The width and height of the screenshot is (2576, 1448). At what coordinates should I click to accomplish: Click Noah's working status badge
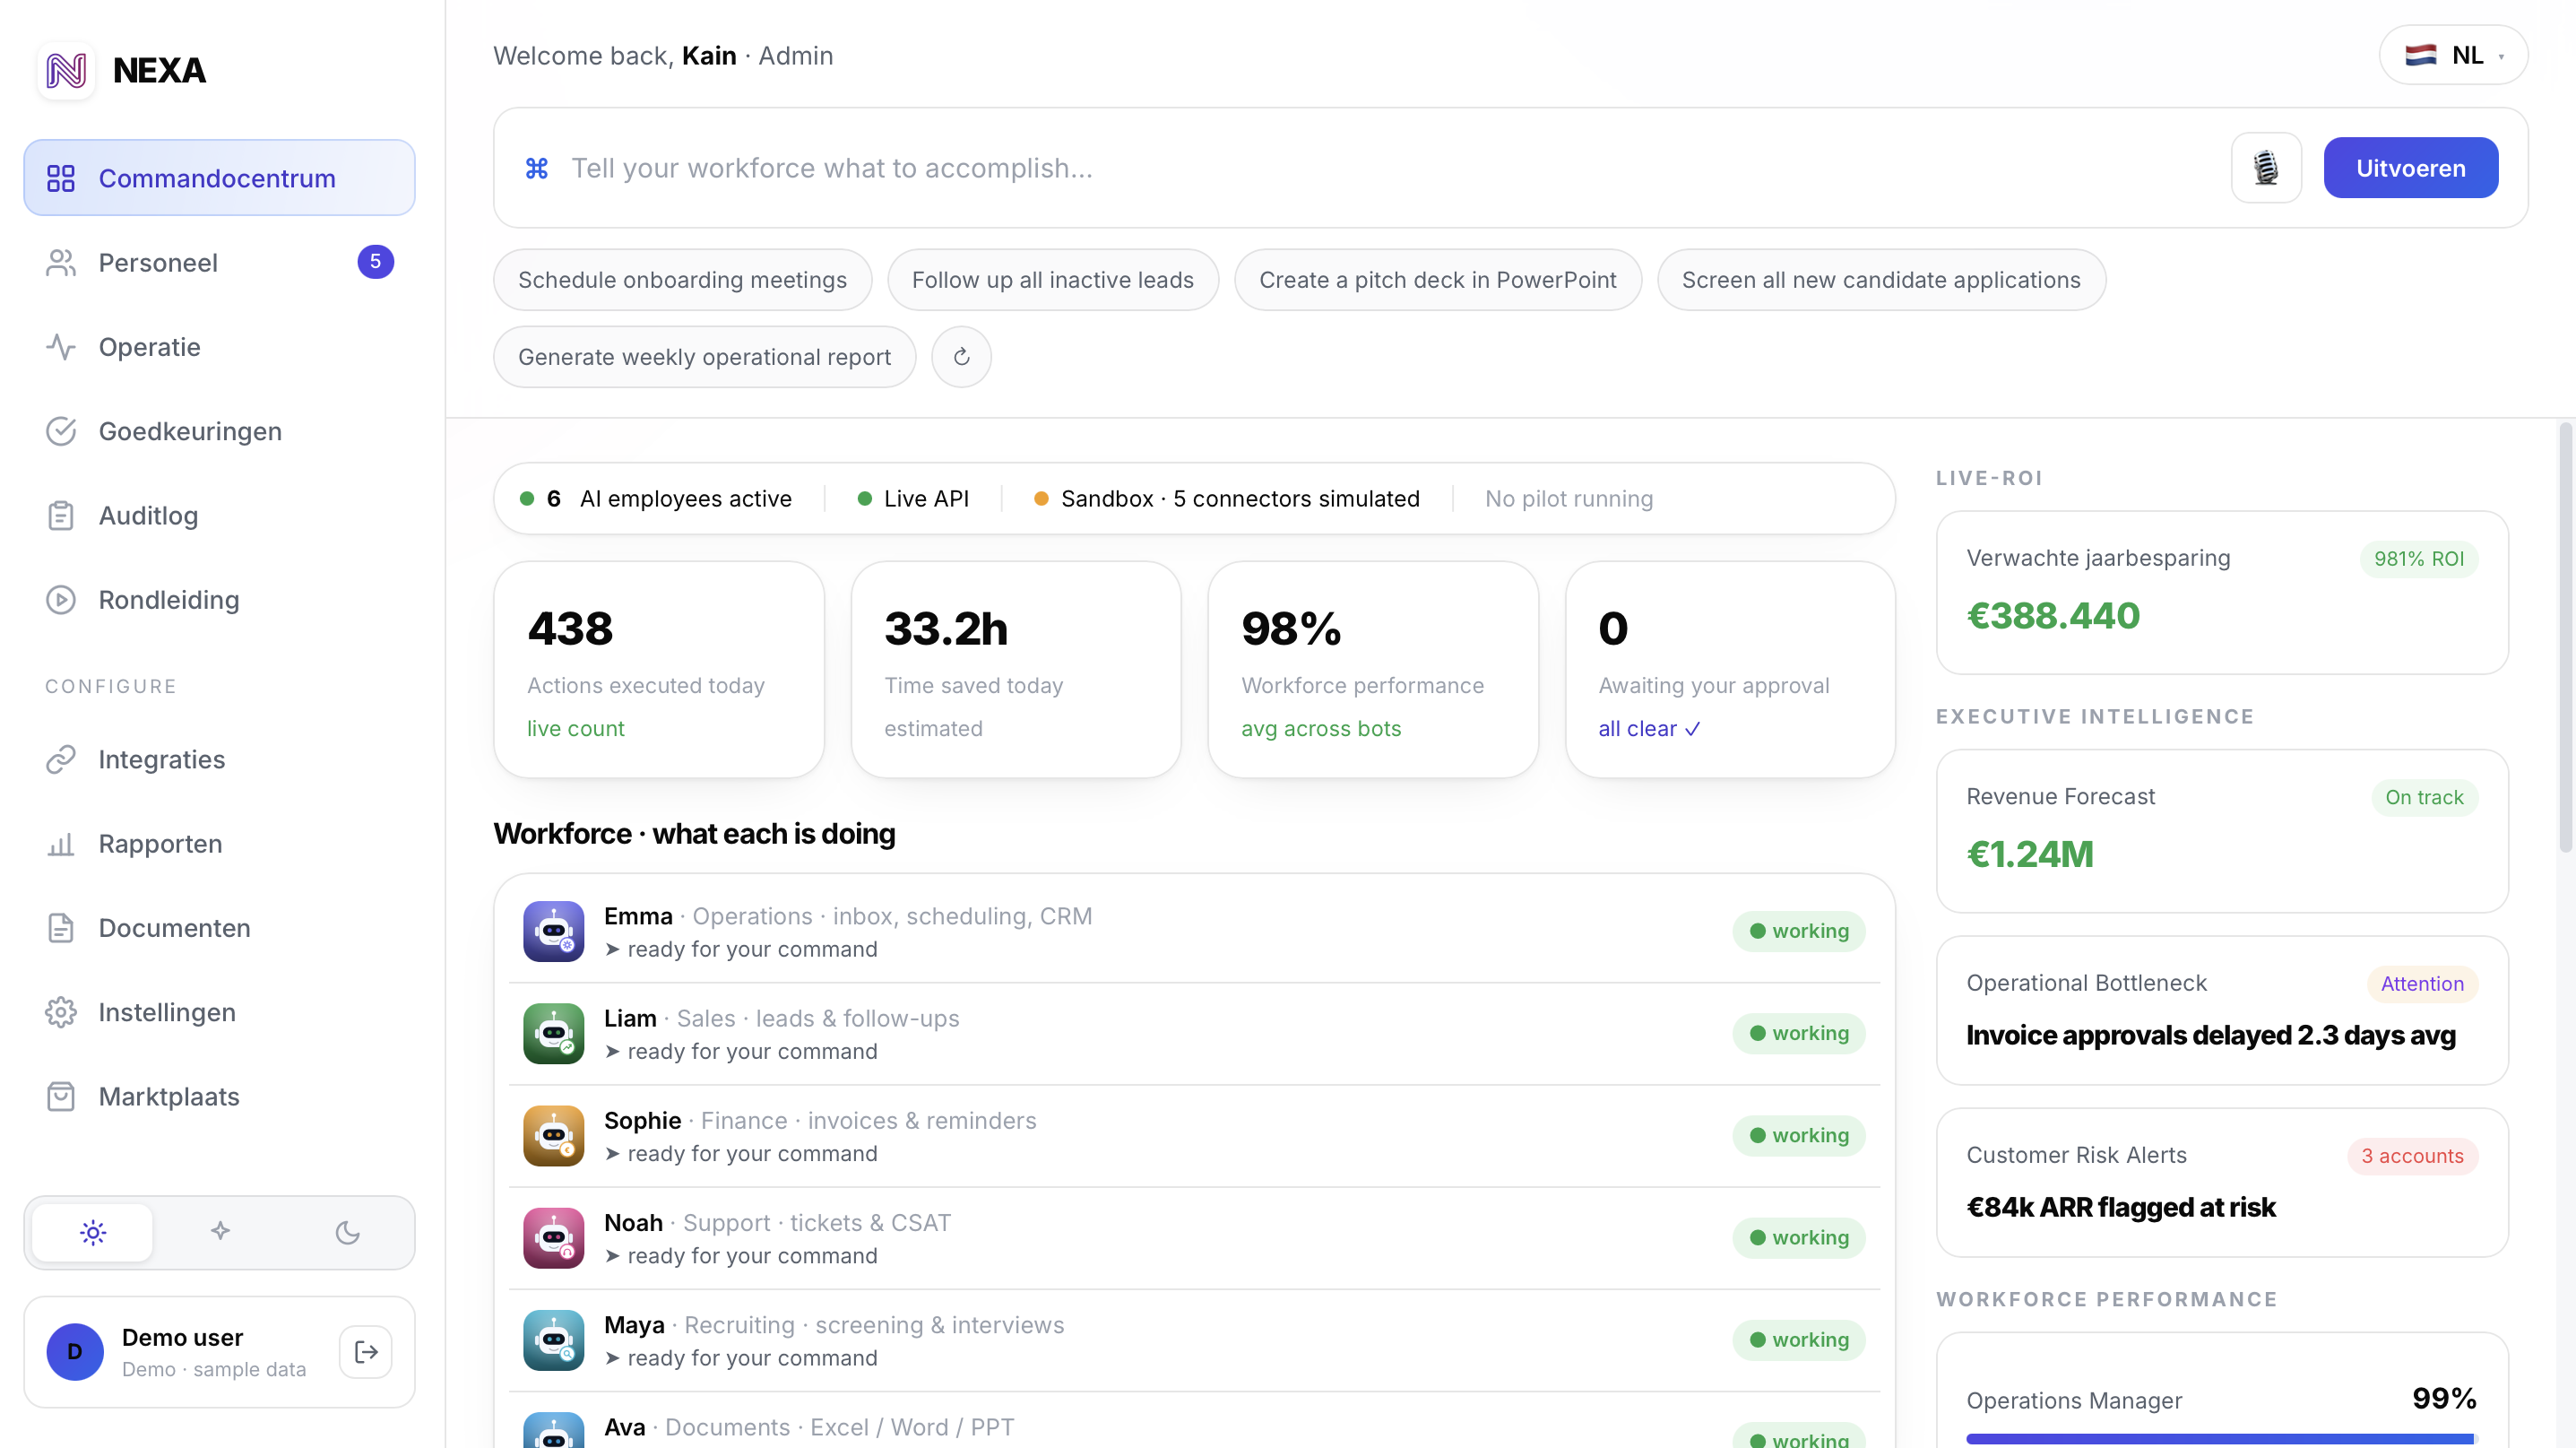1799,1238
